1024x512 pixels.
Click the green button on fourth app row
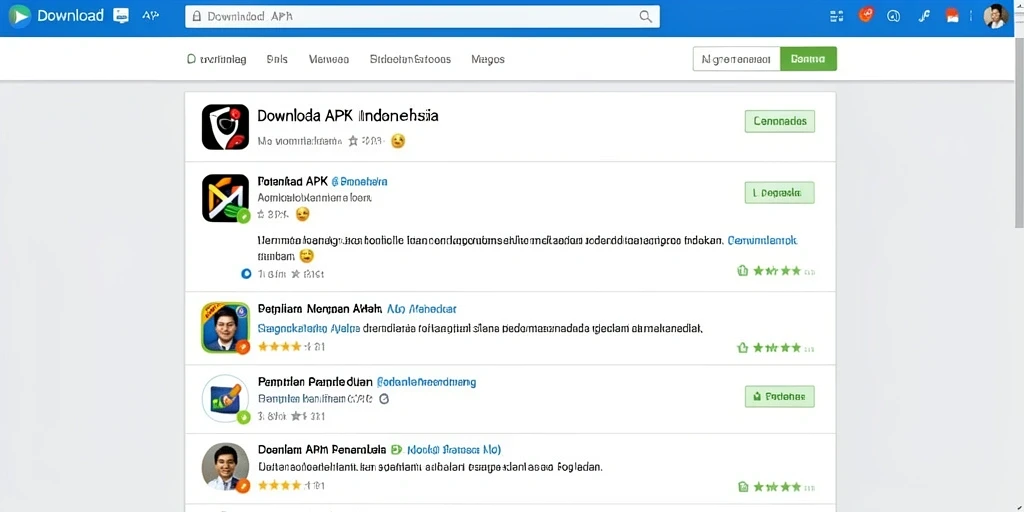[780, 396]
